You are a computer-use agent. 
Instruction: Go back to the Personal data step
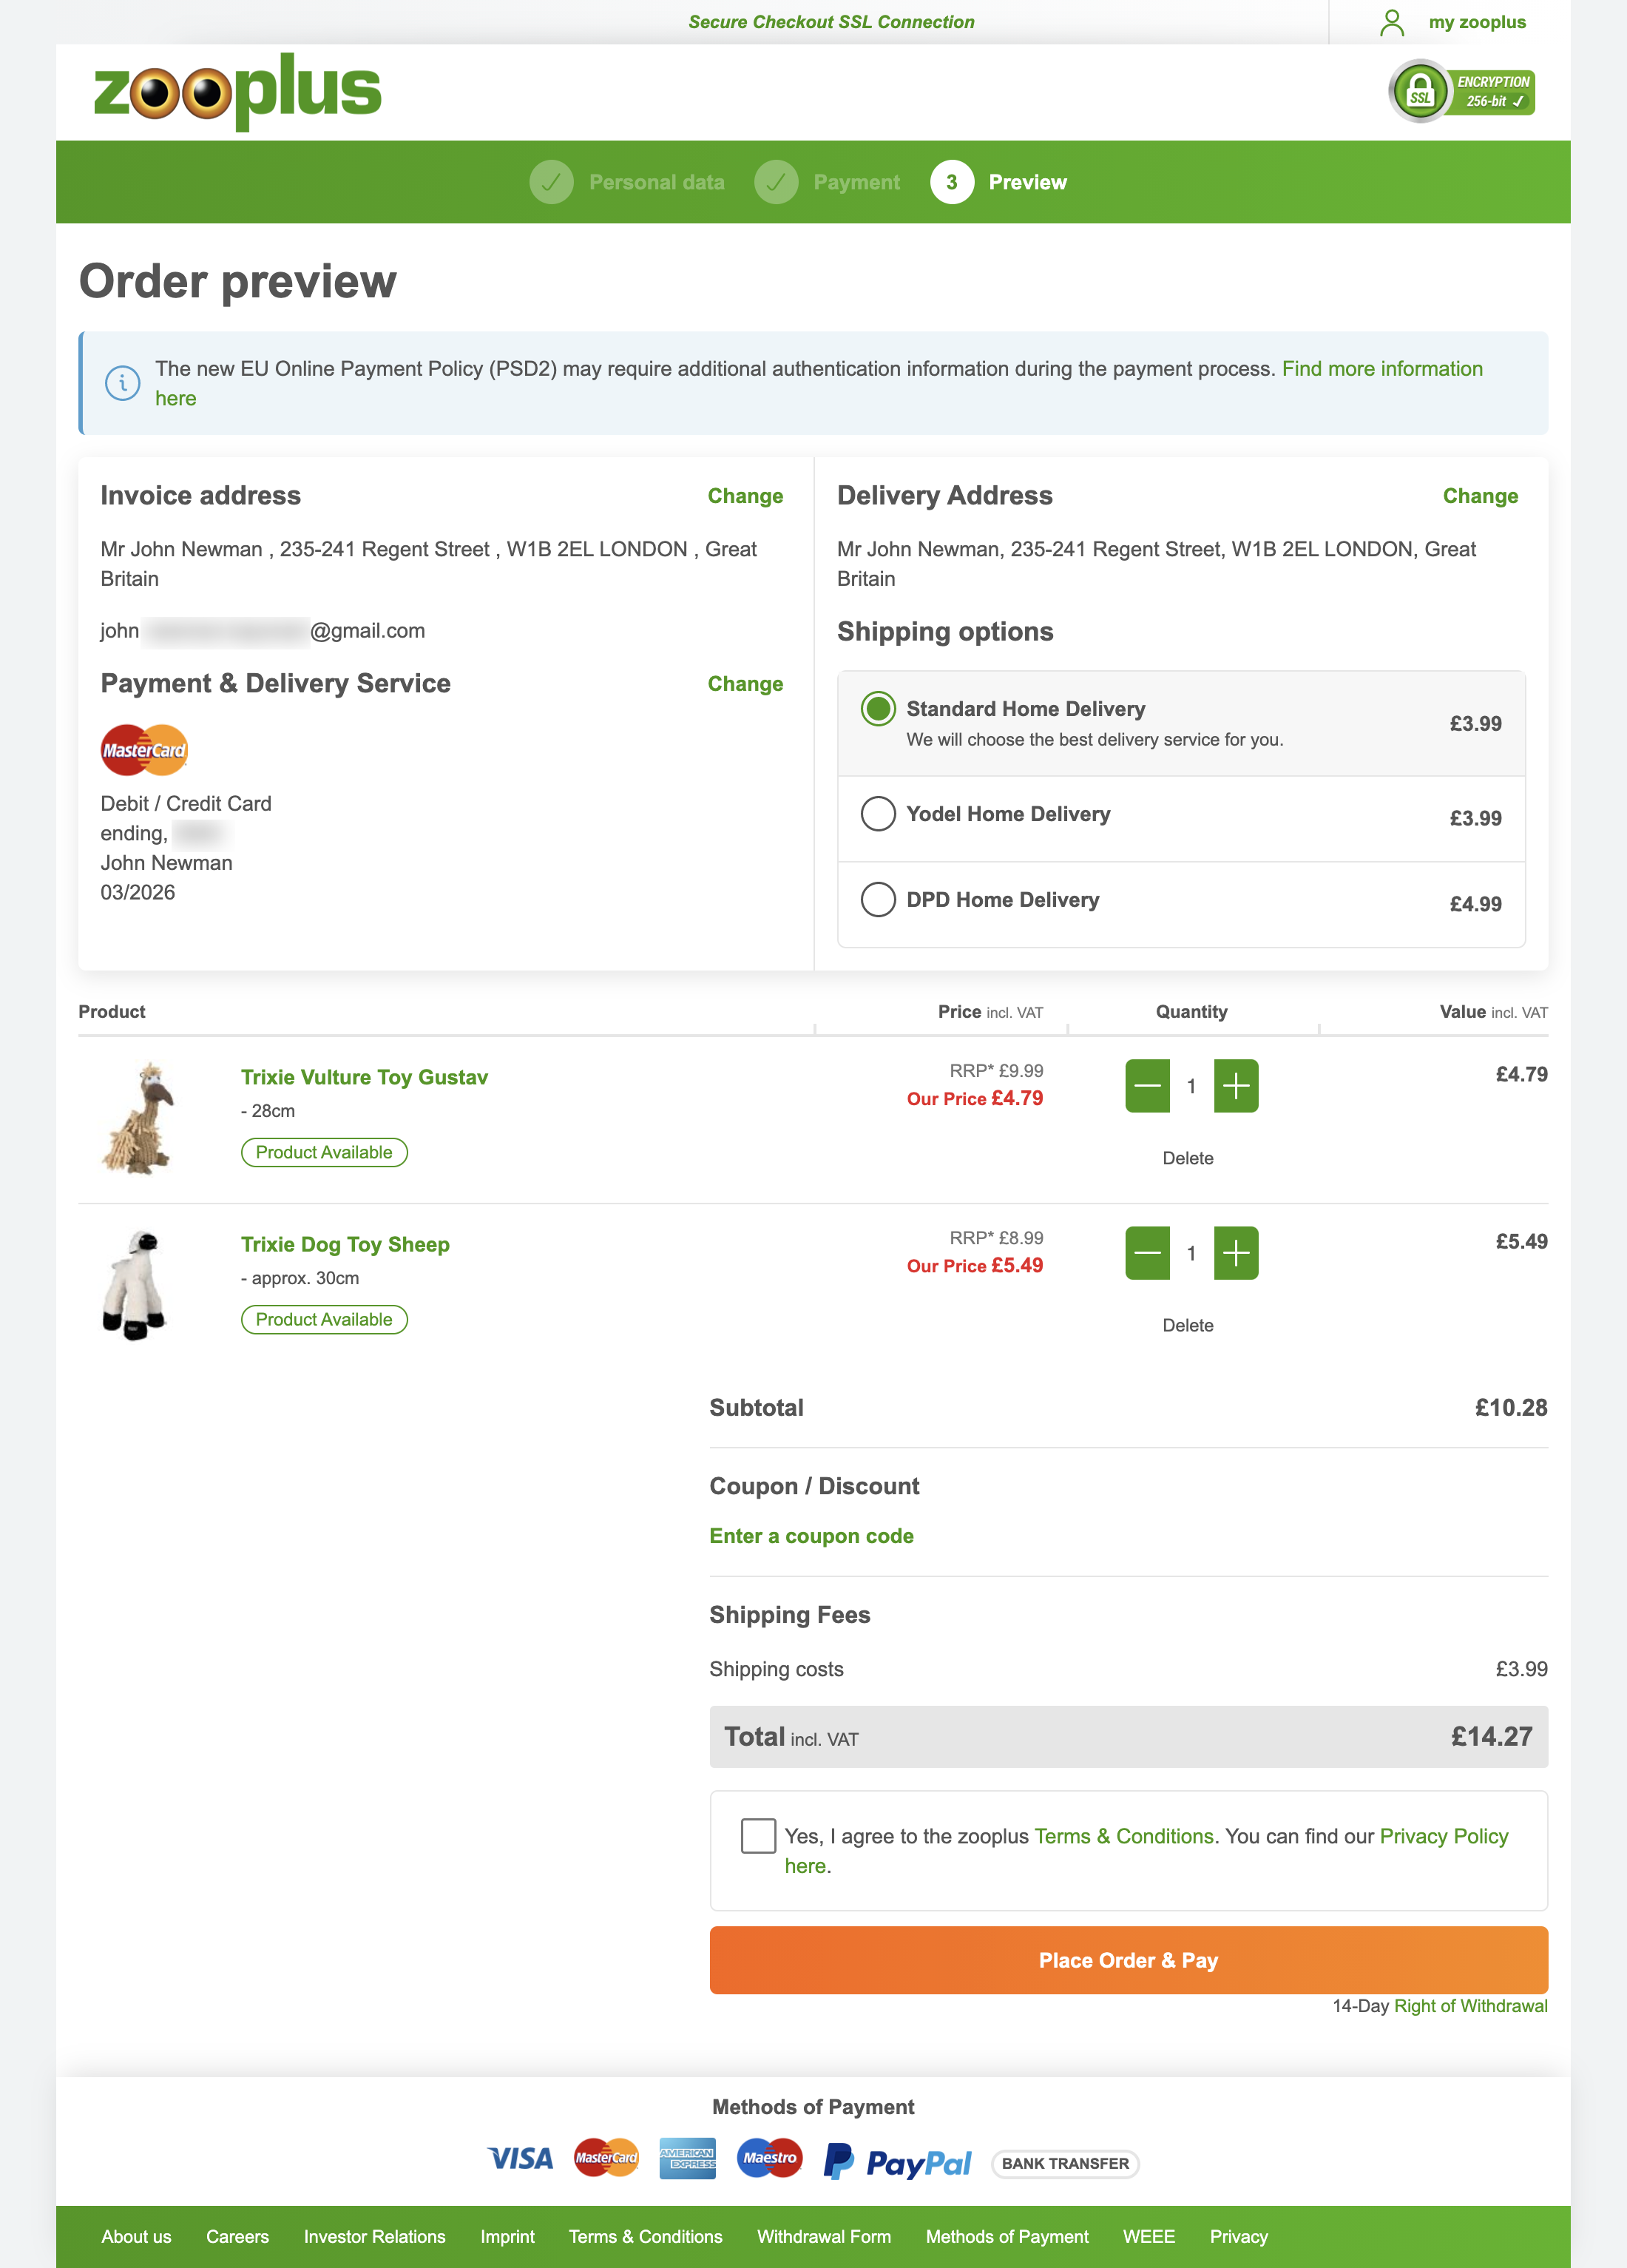coord(656,182)
